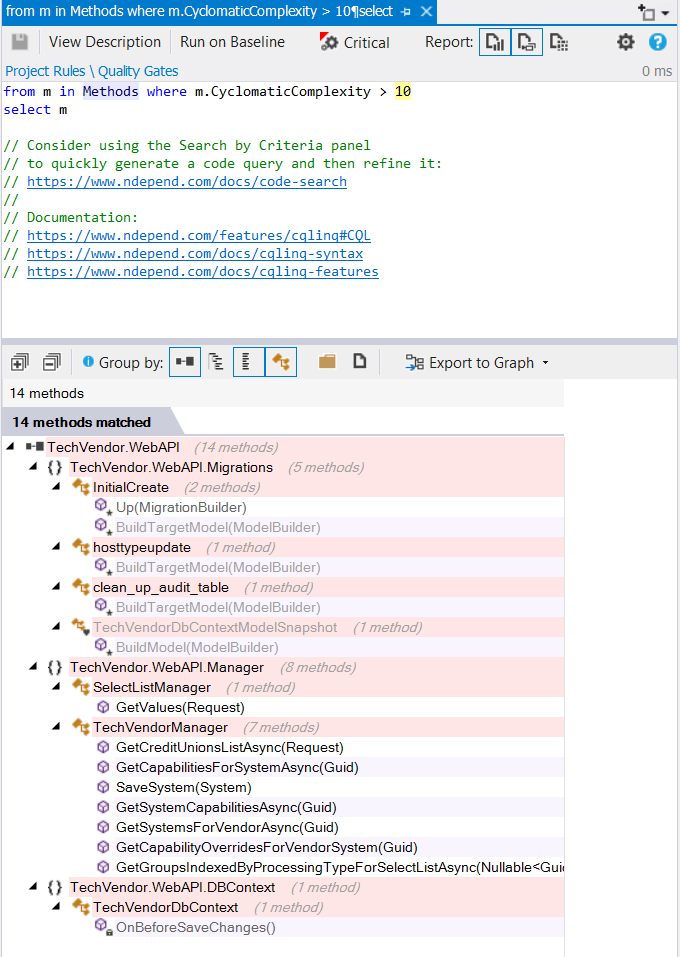Click Run on Baseline

tap(233, 42)
